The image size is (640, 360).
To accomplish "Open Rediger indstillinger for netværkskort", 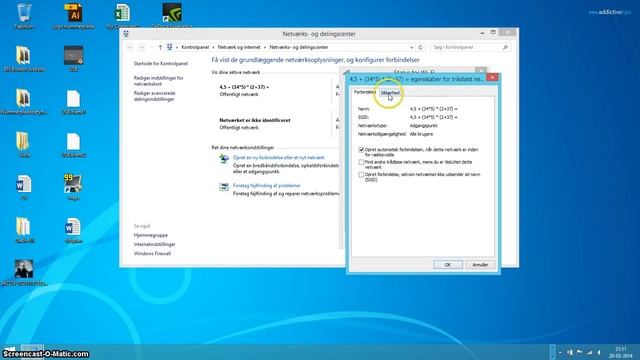I will (x=158, y=81).
